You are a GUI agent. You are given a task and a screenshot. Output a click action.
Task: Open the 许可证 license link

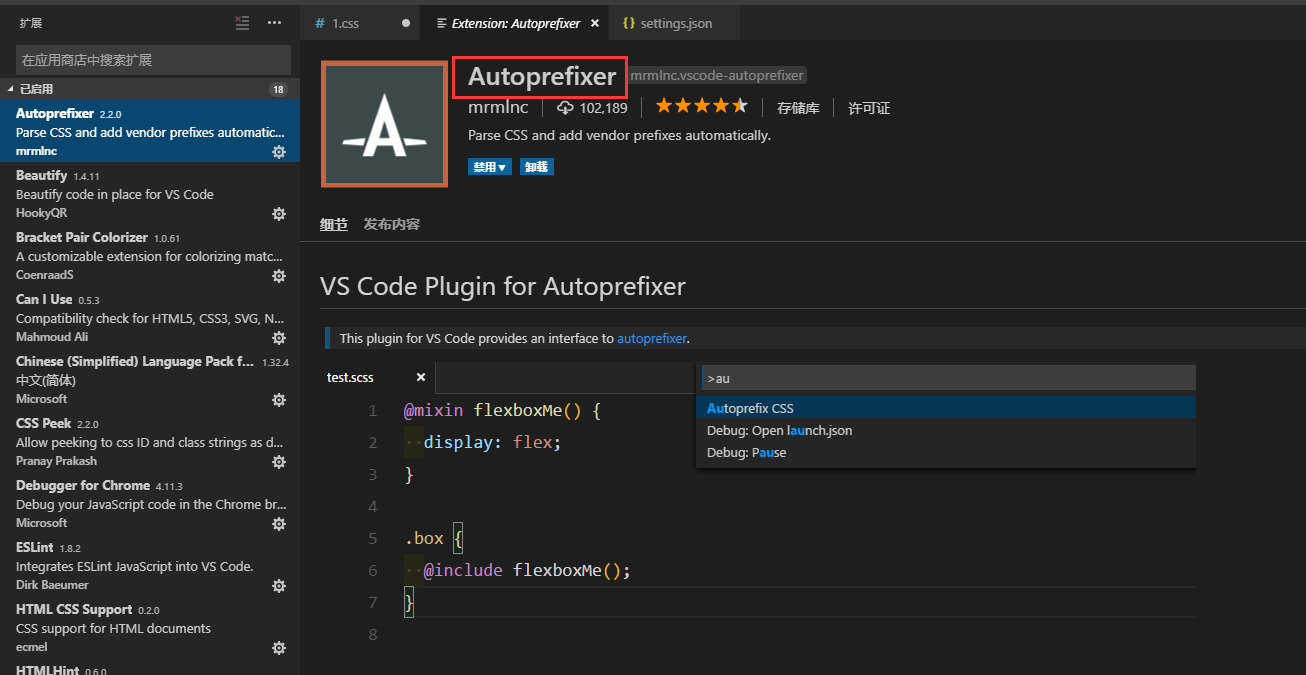click(x=869, y=108)
